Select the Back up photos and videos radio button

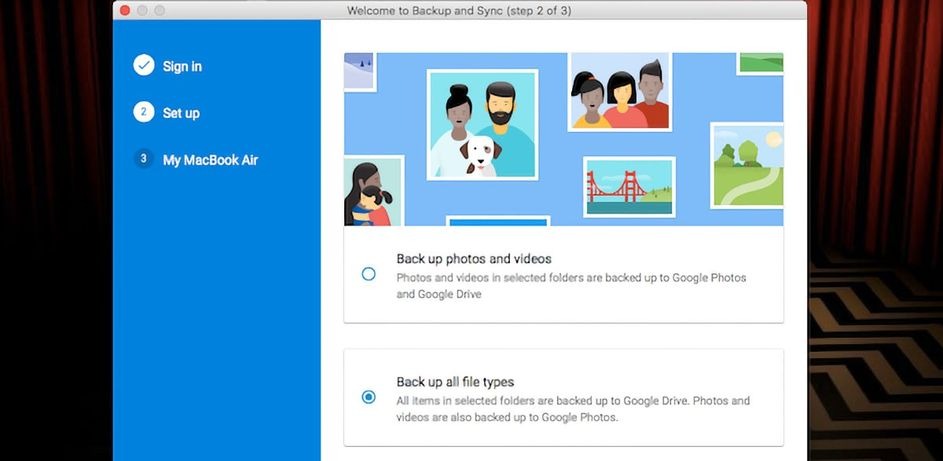tap(369, 274)
